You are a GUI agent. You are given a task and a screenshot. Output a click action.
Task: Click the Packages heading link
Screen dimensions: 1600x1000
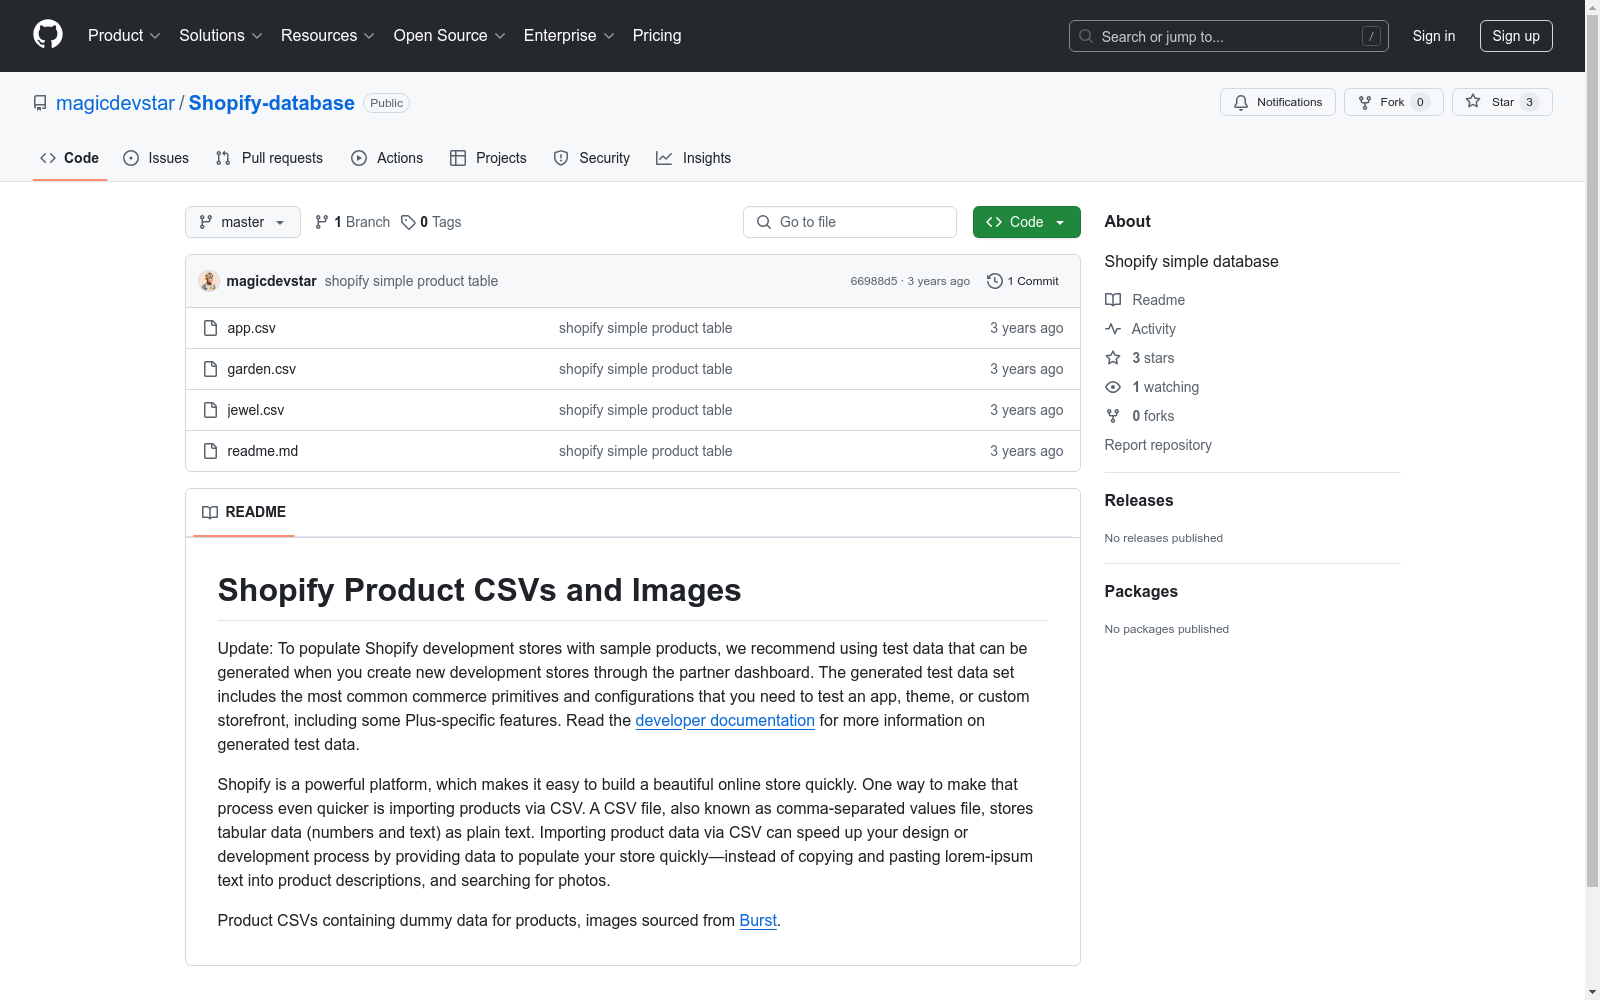click(1141, 591)
